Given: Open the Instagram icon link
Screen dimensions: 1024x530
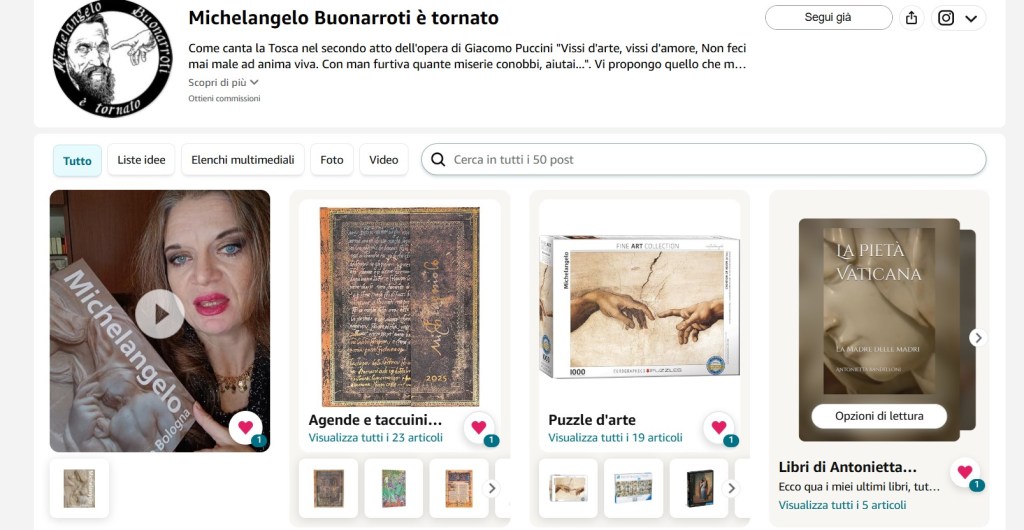Looking at the screenshot, I should point(946,18).
